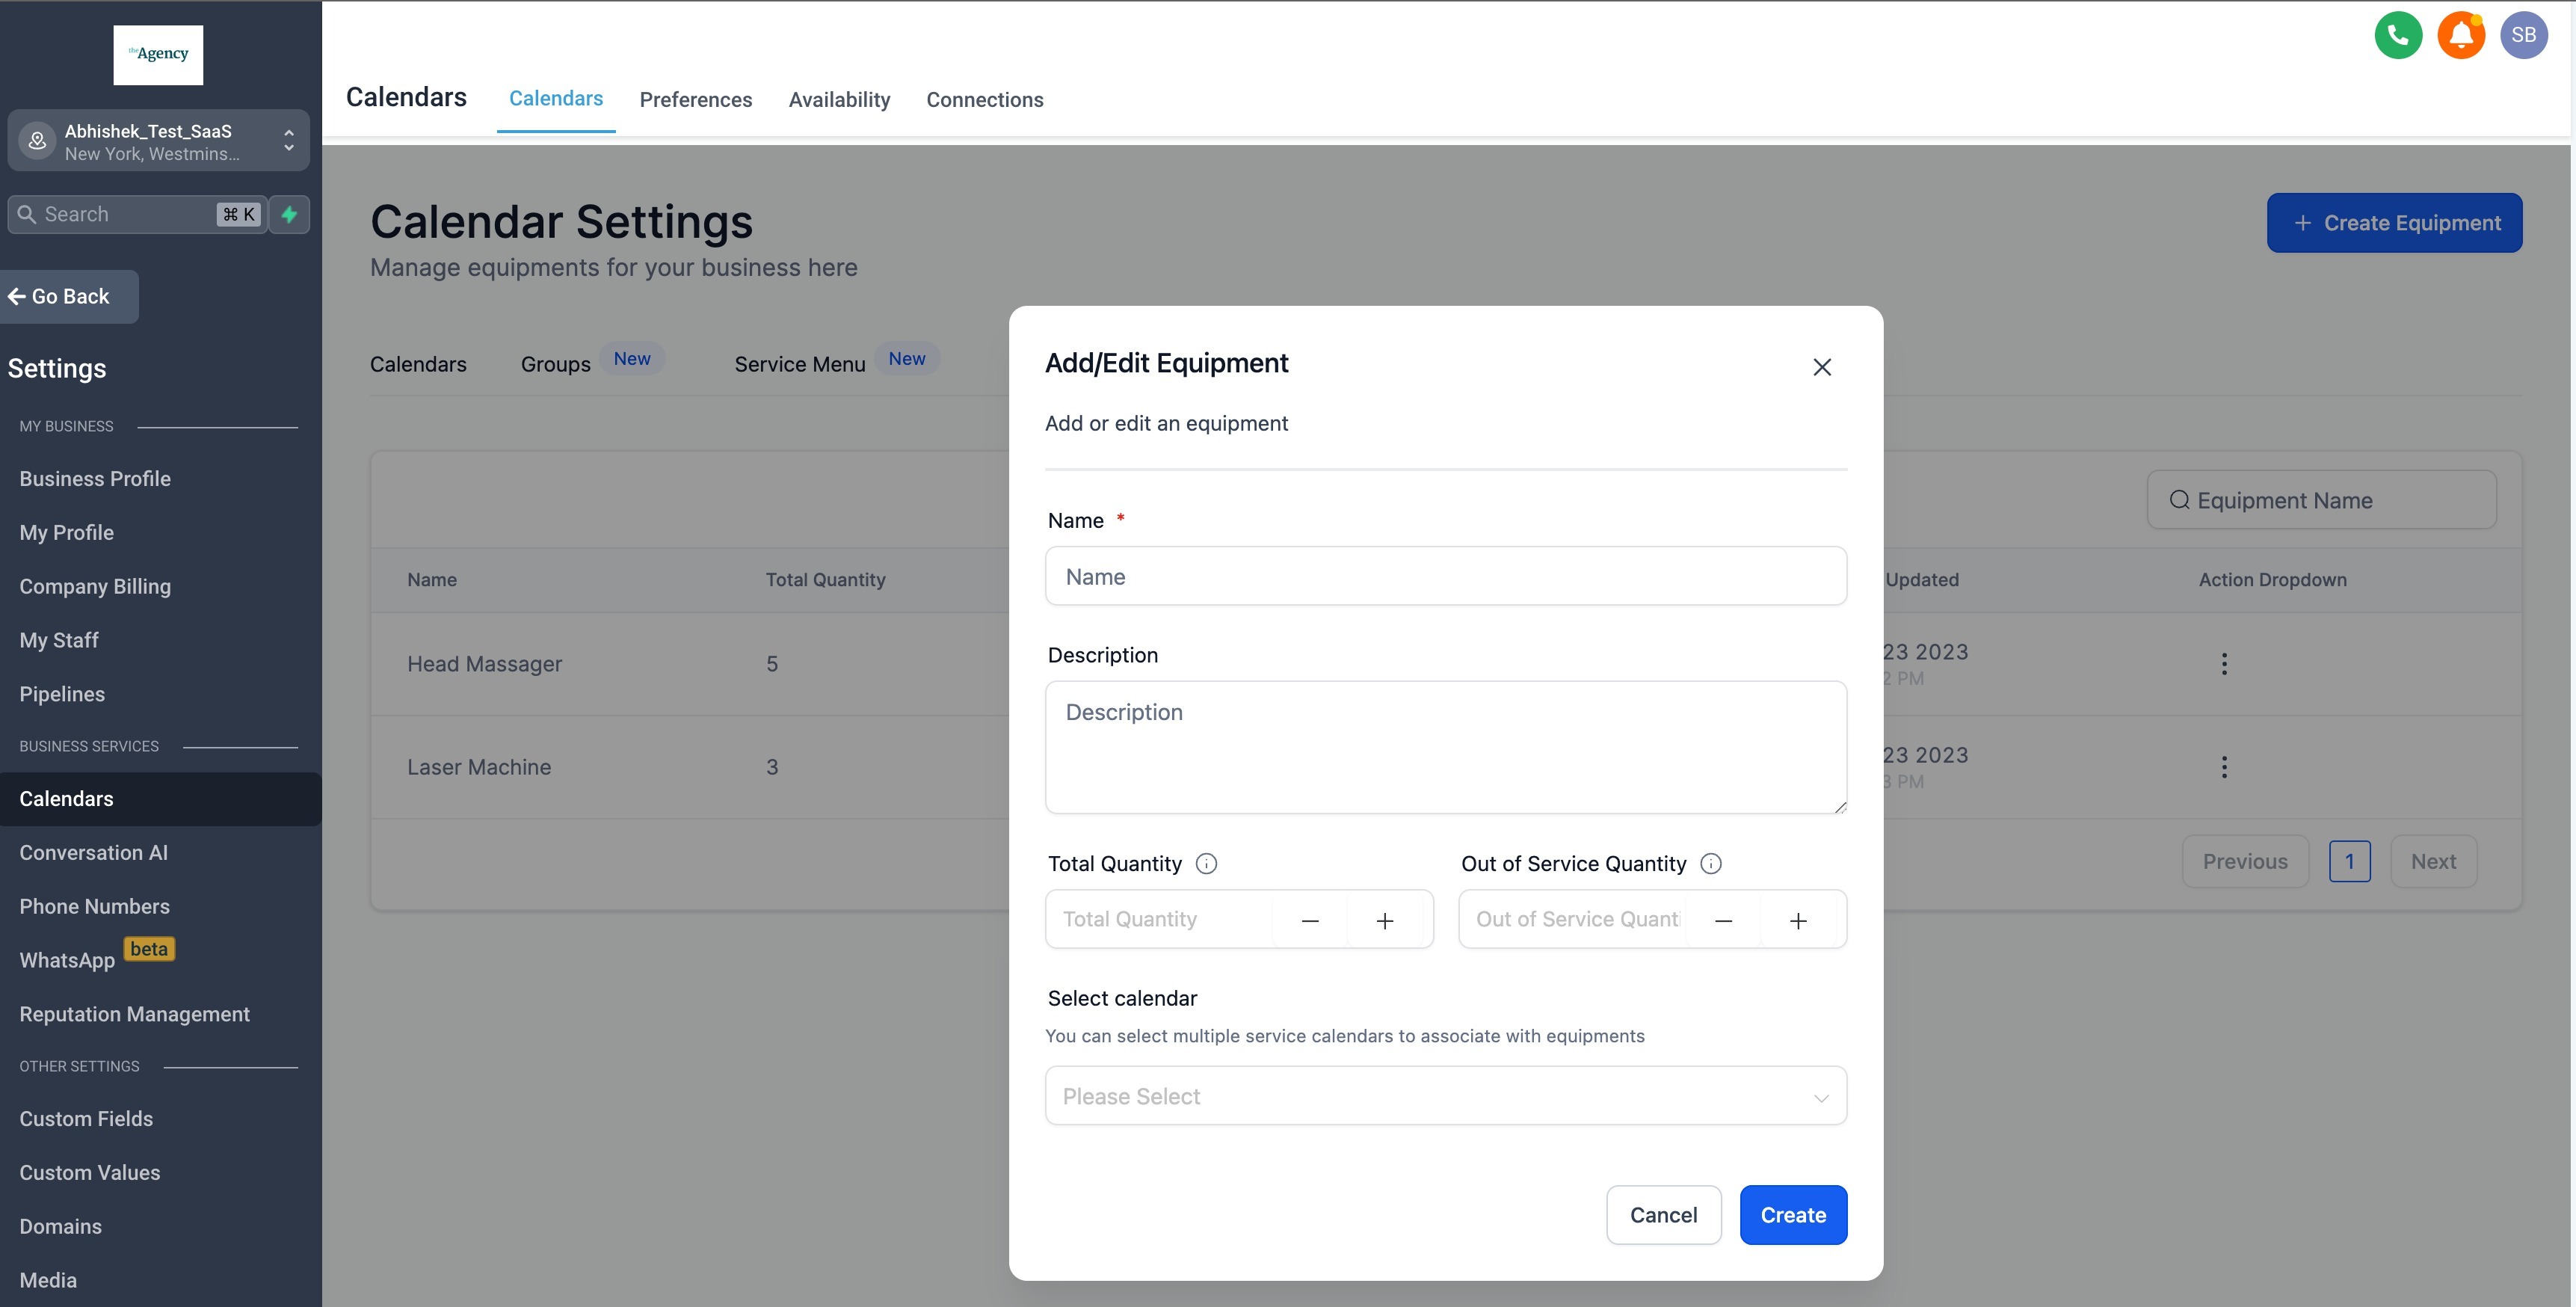Image resolution: width=2576 pixels, height=1307 pixels.
Task: Close the Add/Edit Equipment dialog
Action: click(x=1821, y=367)
